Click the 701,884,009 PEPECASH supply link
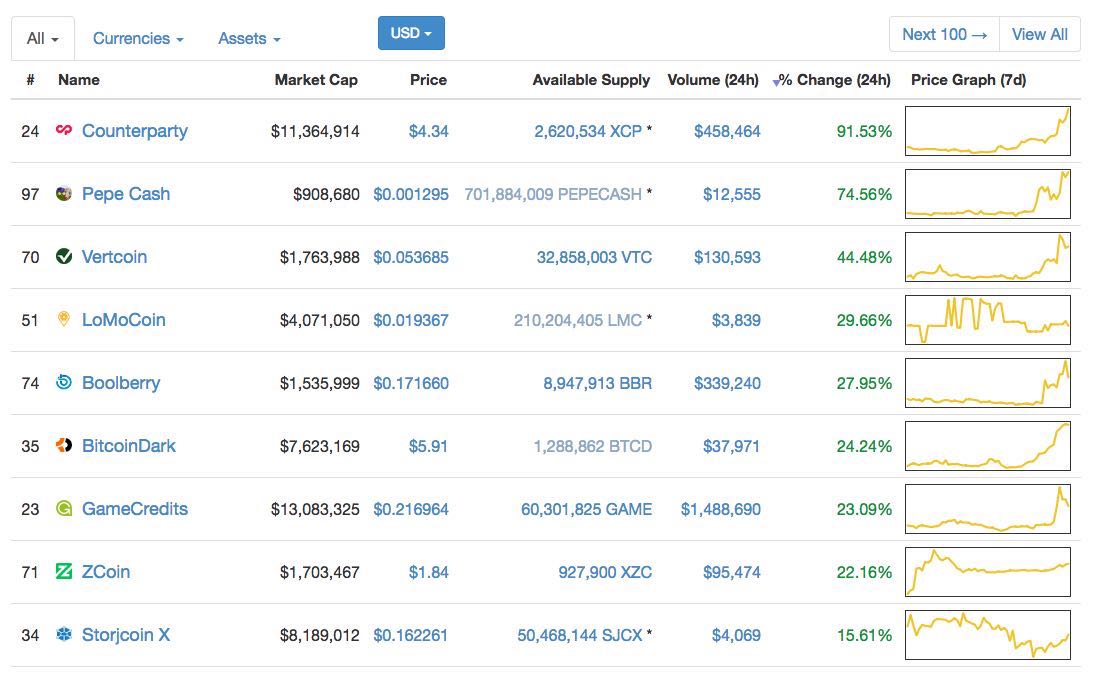This screenshot has height=673, width=1104. (x=553, y=194)
